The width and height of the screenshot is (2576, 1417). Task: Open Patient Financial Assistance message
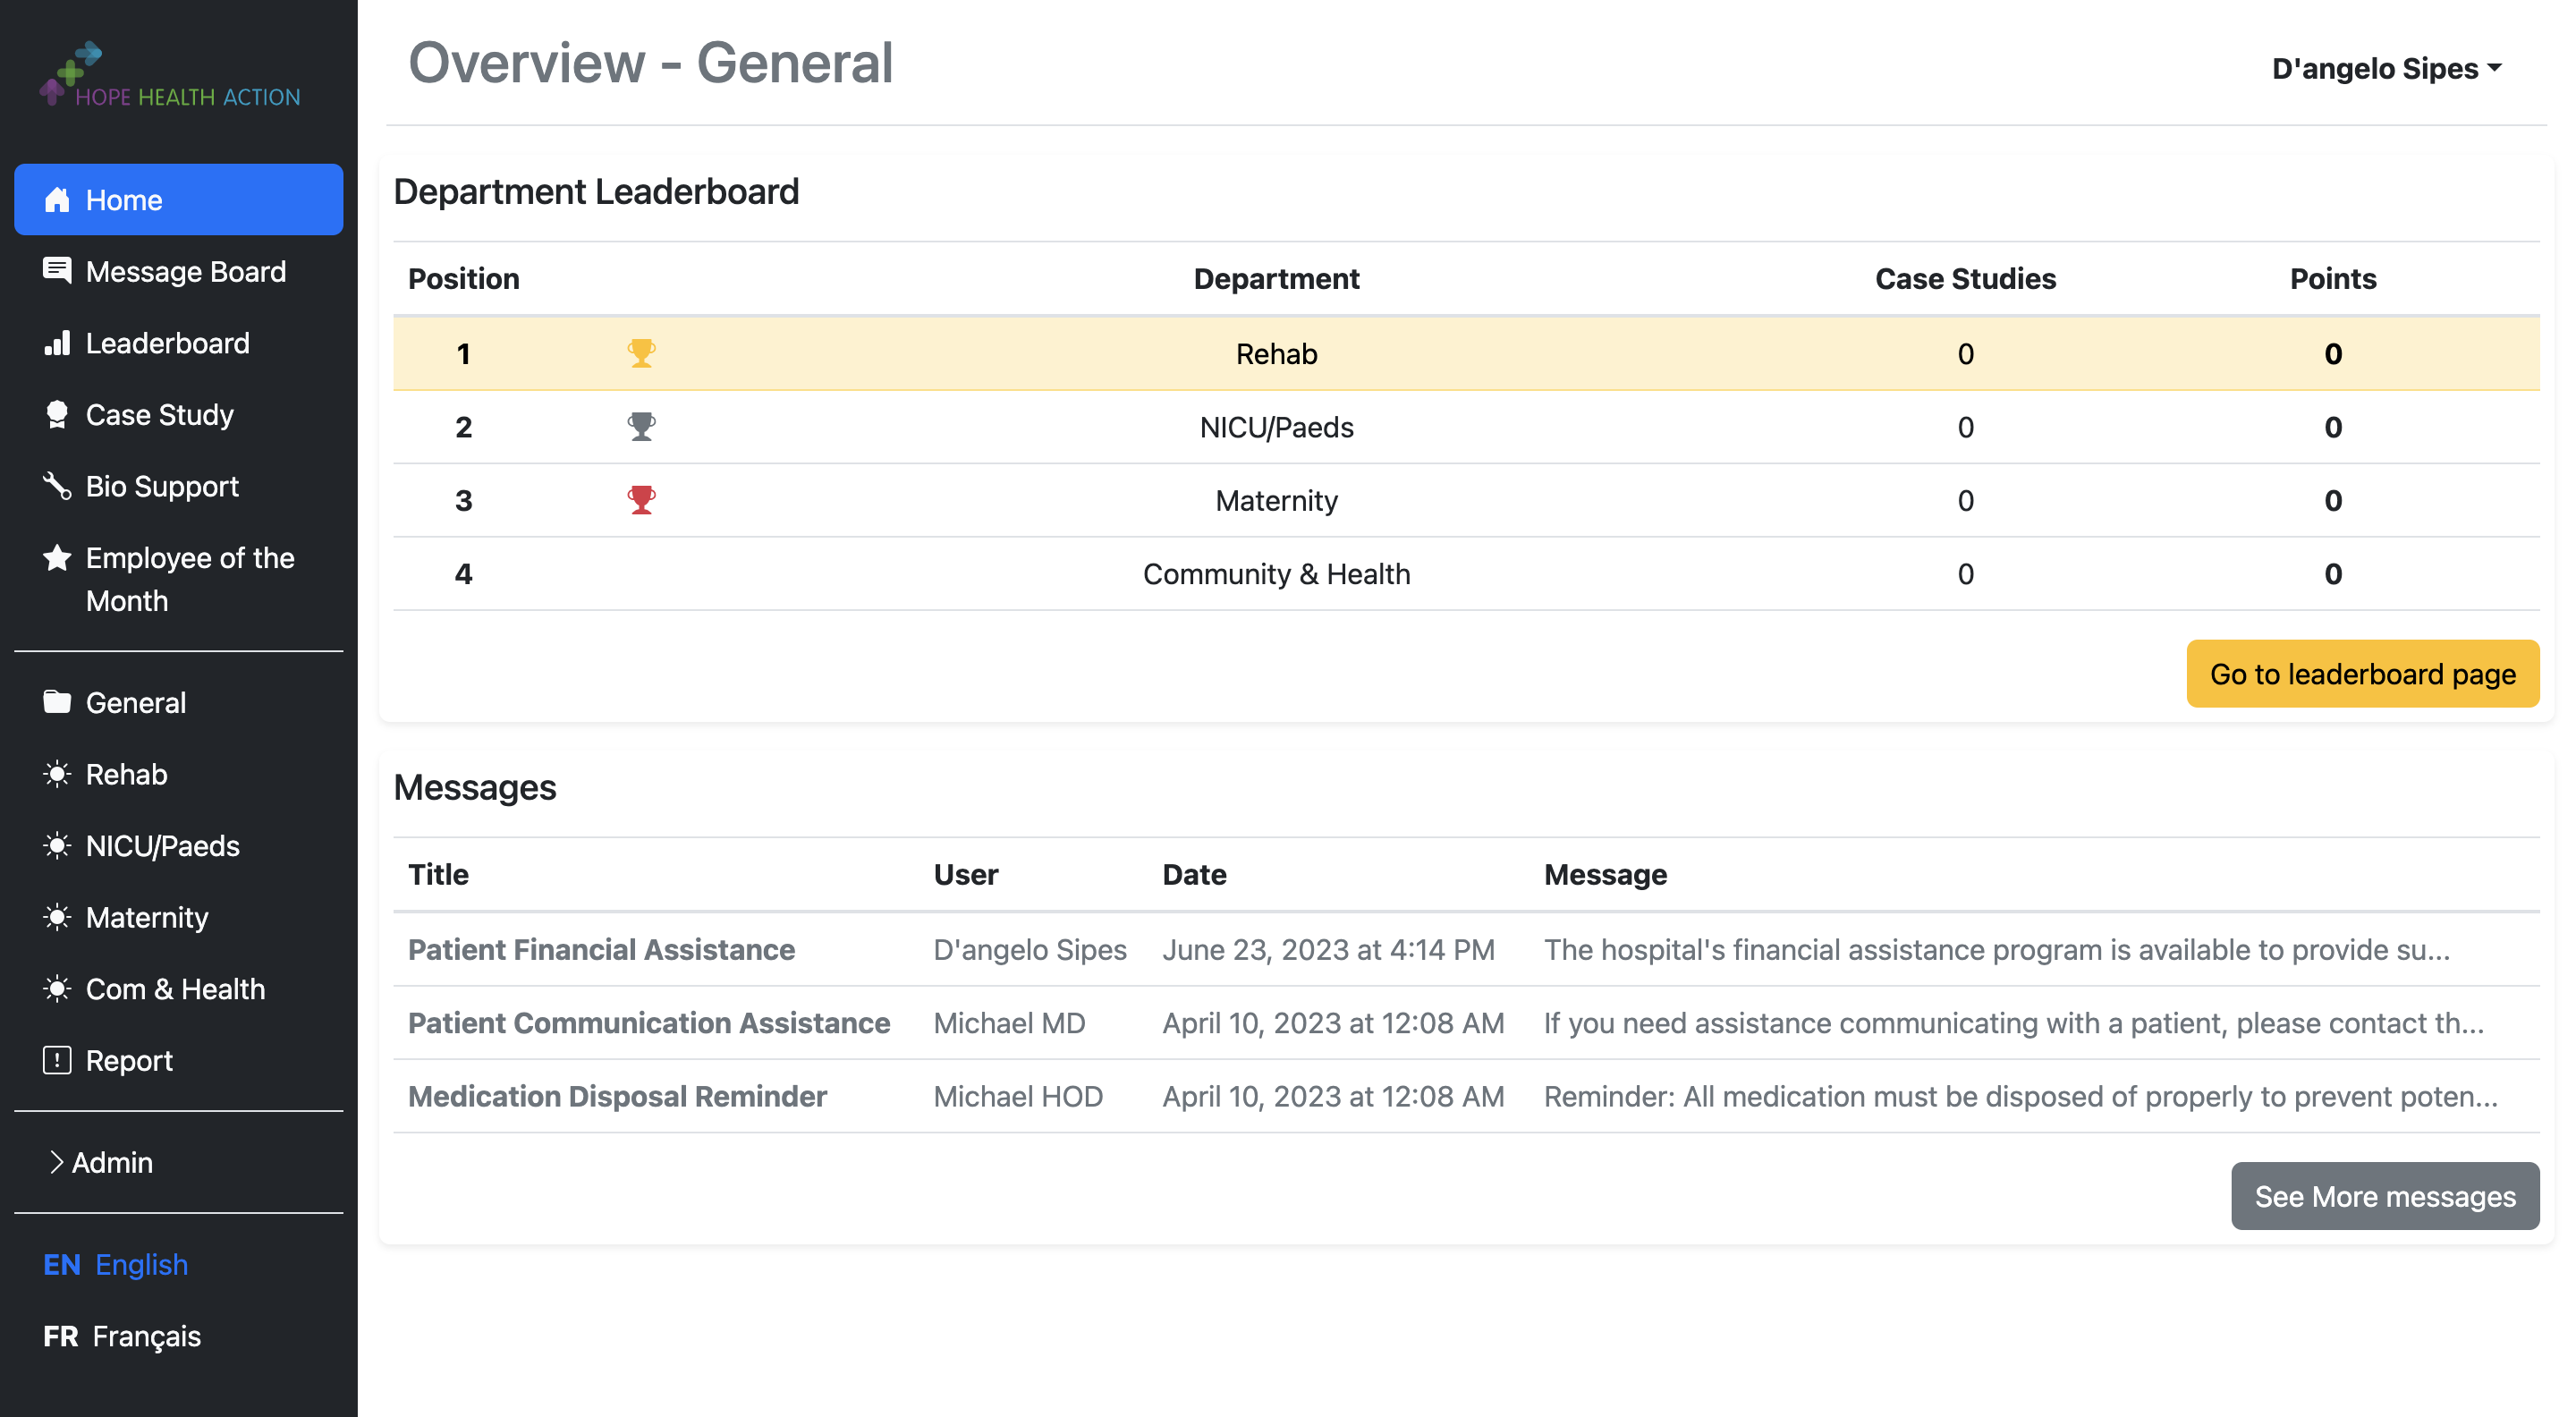[x=601, y=949]
